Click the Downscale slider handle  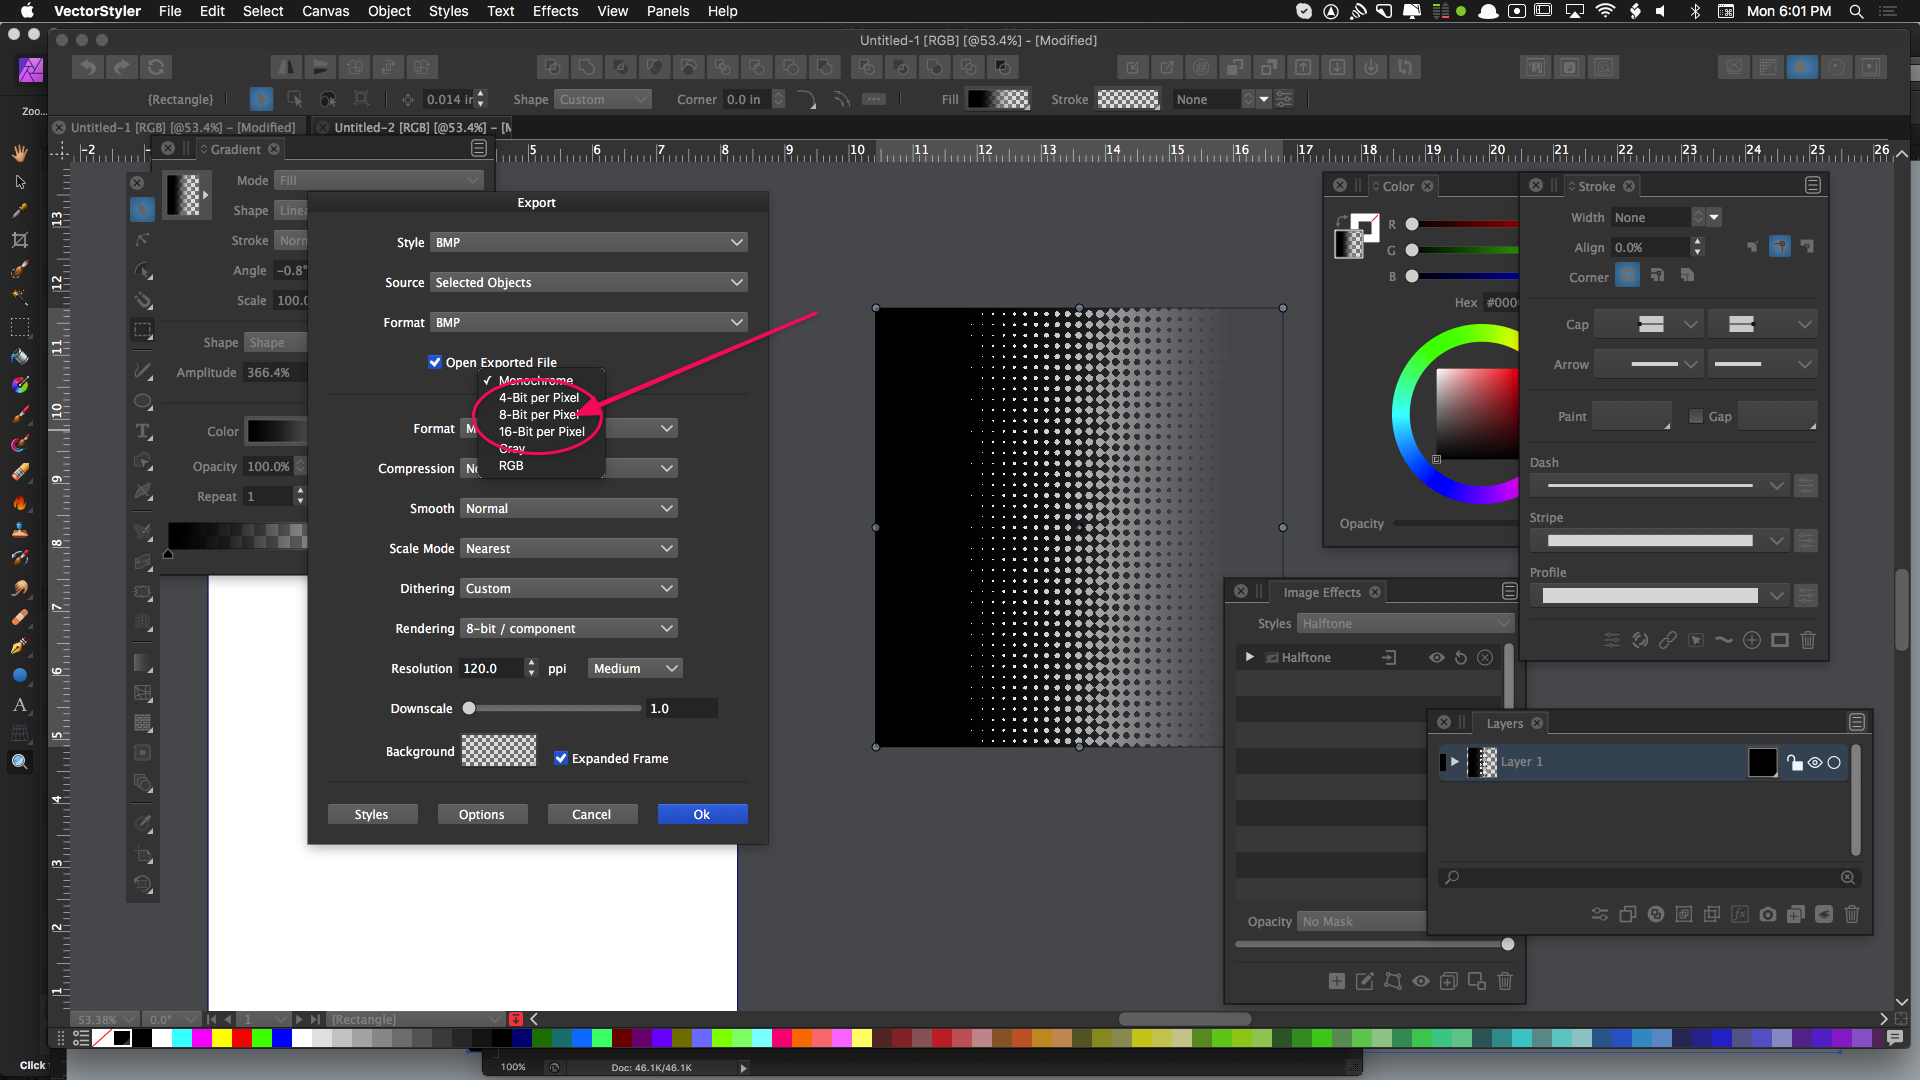coord(469,708)
